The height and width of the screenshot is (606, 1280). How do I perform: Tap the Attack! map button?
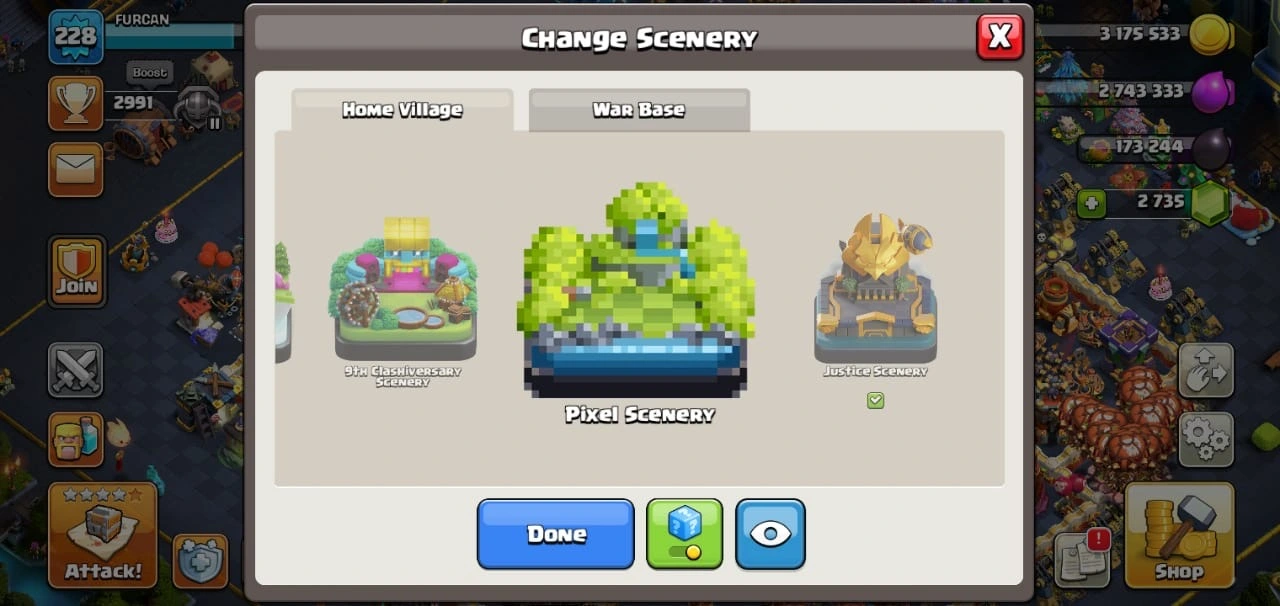point(103,534)
